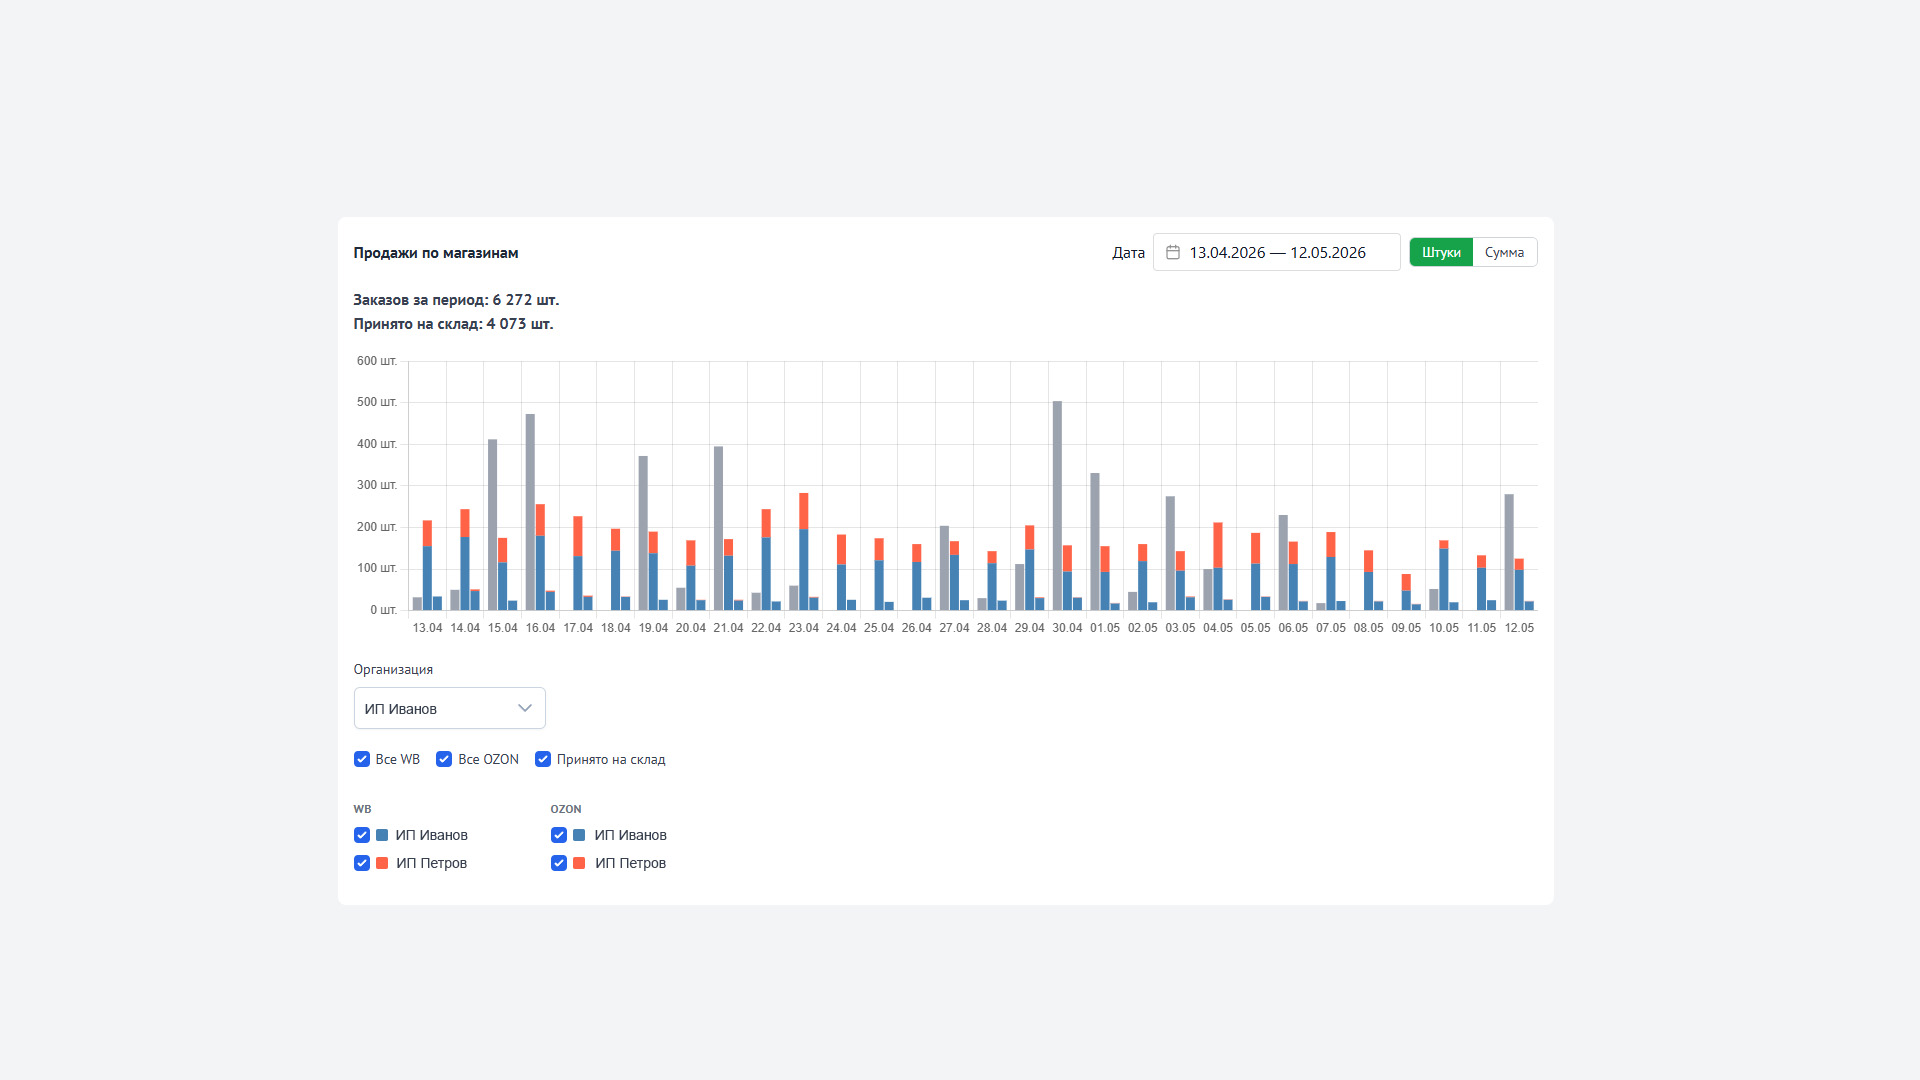Viewport: 1920px width, 1080px height.
Task: Click the WB group heading in legend
Action: coord(362,809)
